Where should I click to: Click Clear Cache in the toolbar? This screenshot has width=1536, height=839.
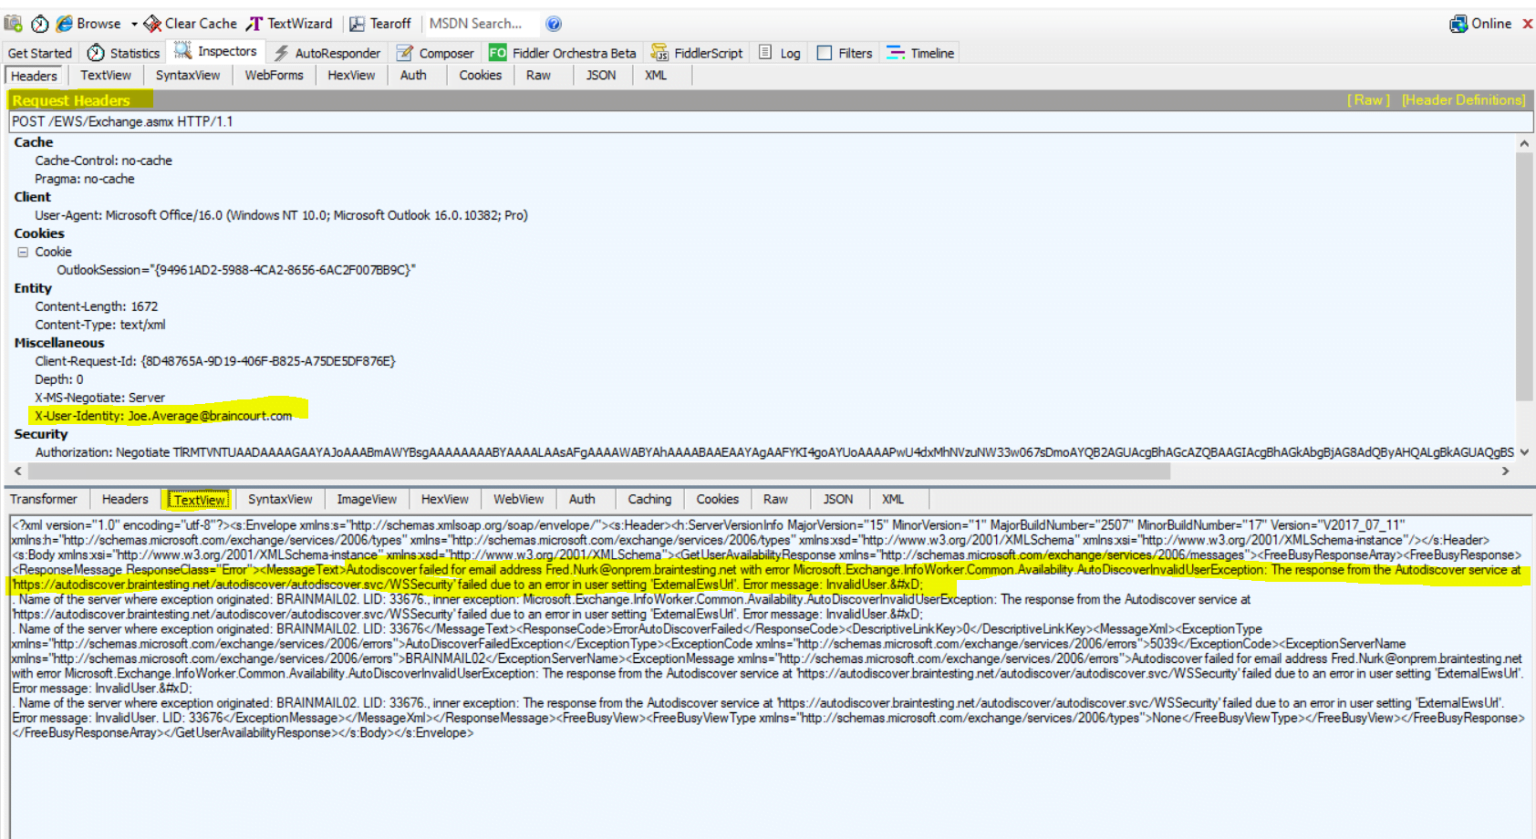click(x=190, y=23)
